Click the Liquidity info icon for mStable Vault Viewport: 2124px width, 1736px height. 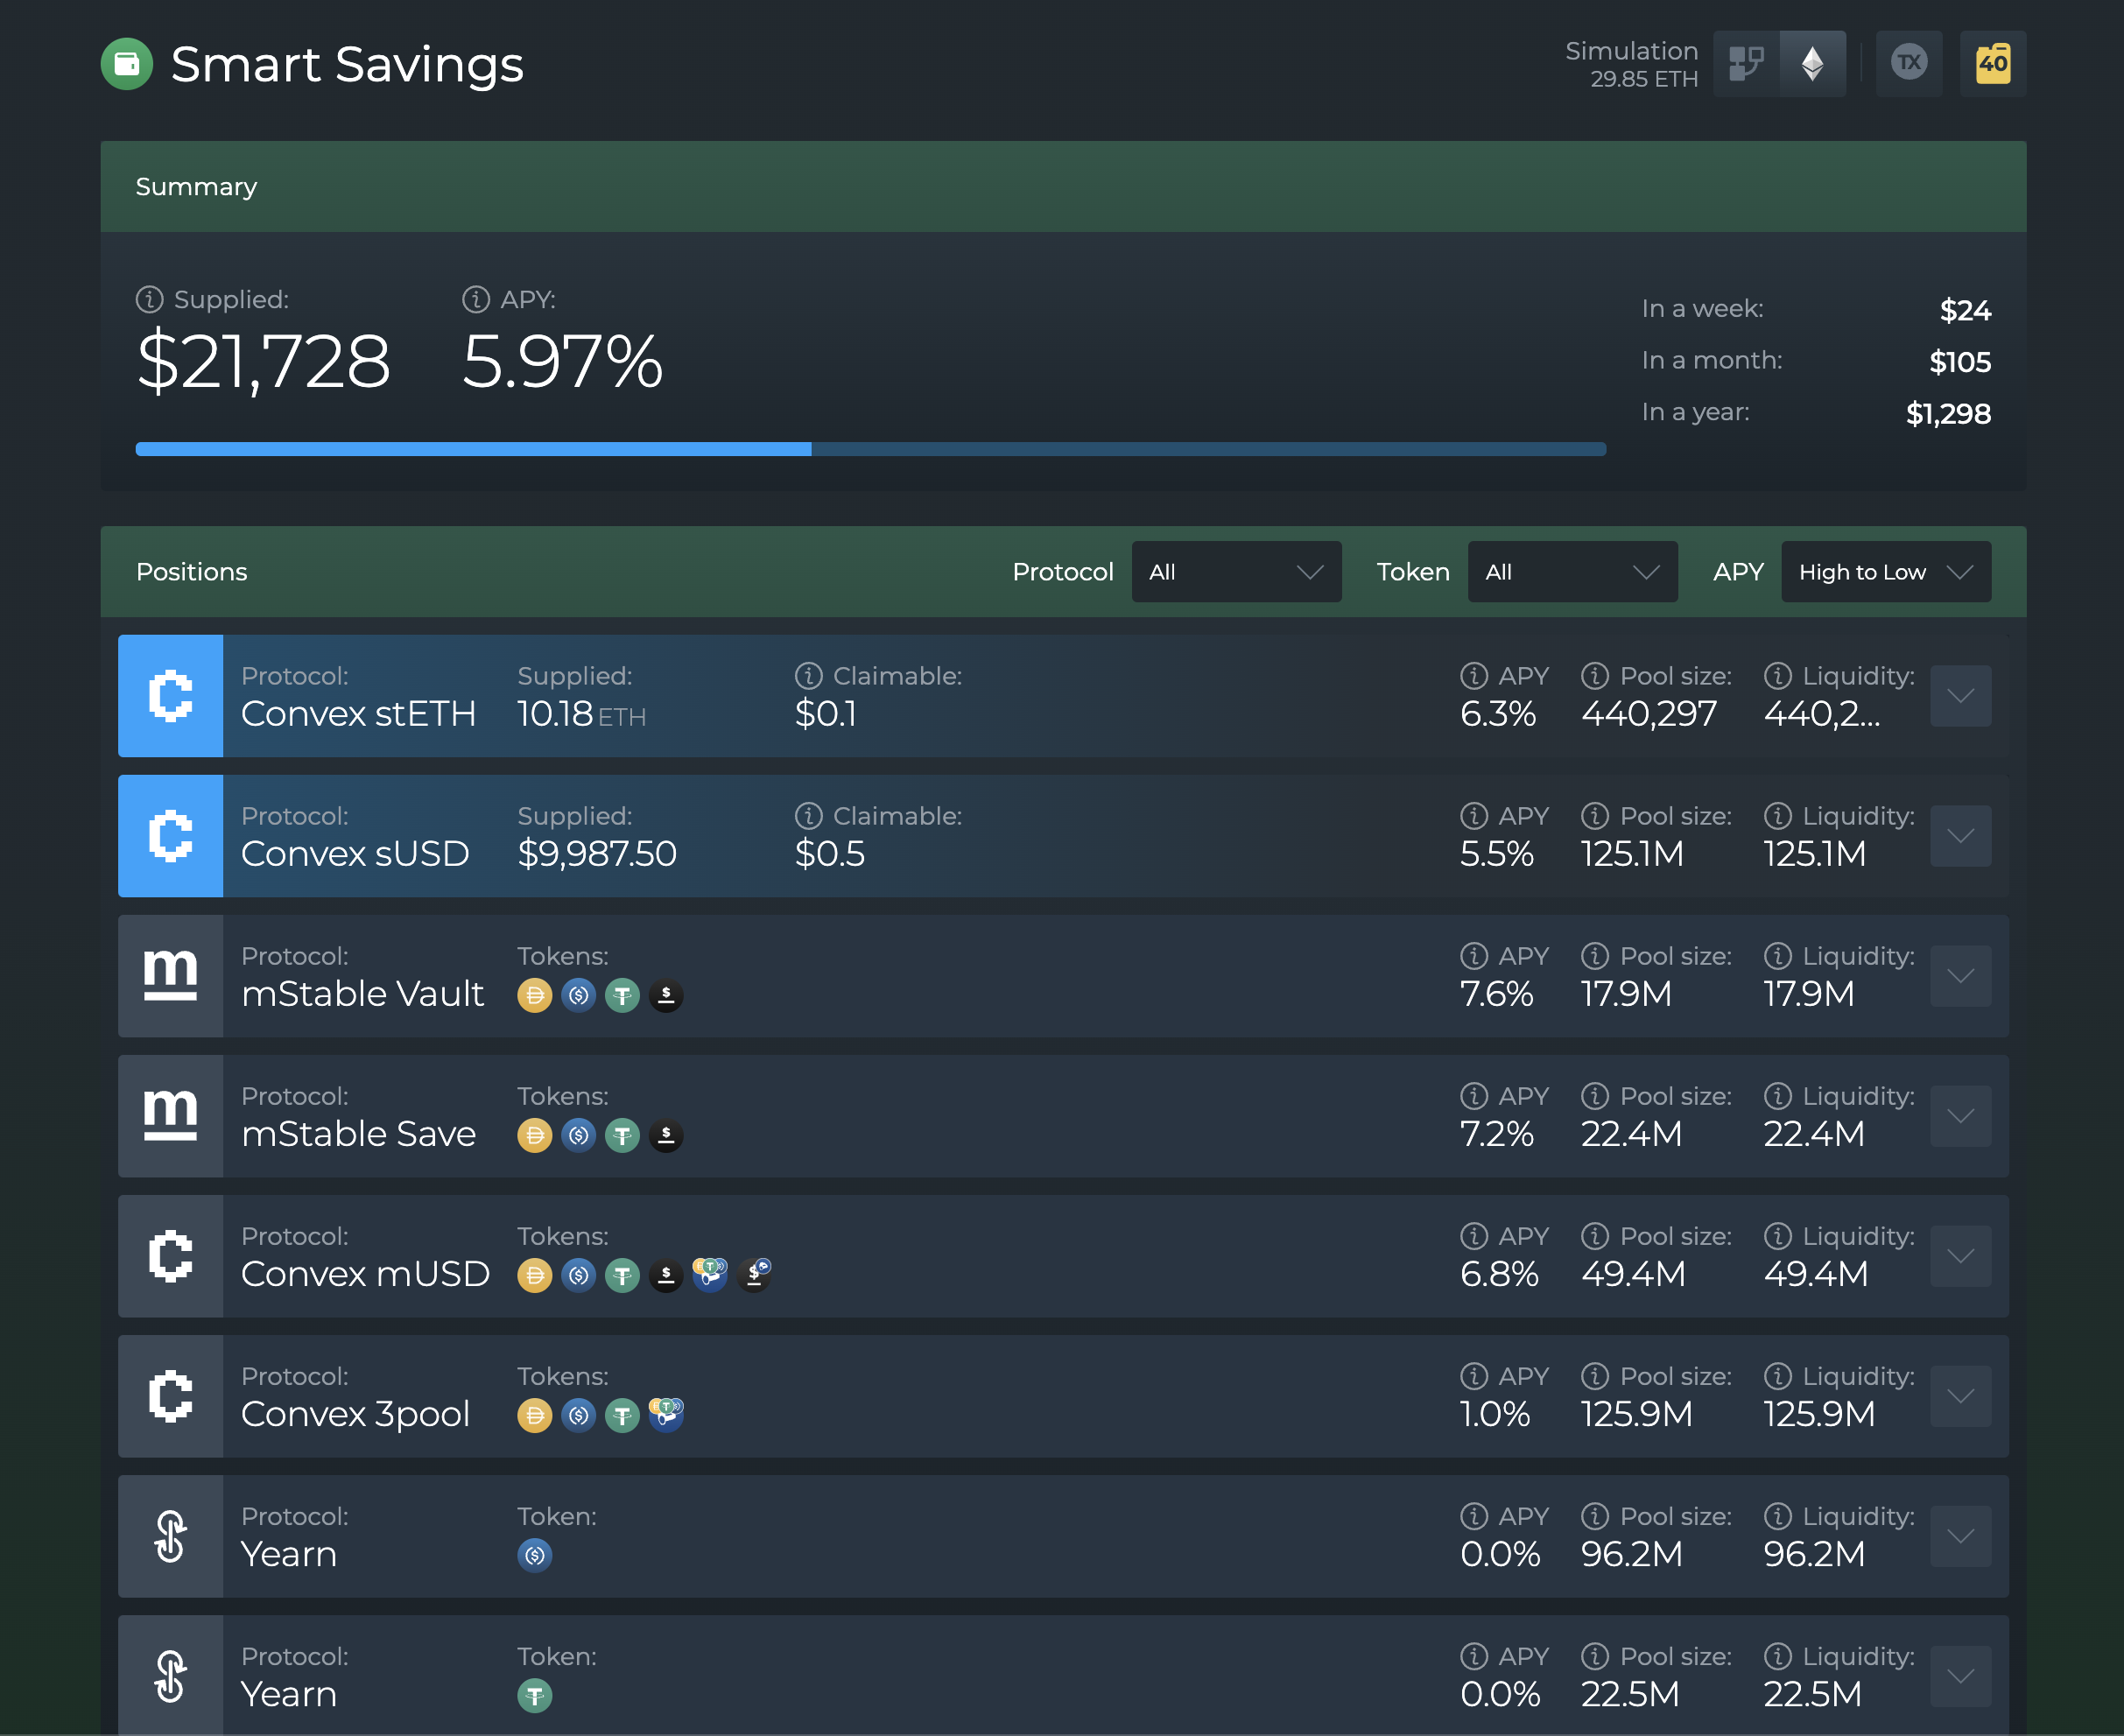[x=1778, y=956]
